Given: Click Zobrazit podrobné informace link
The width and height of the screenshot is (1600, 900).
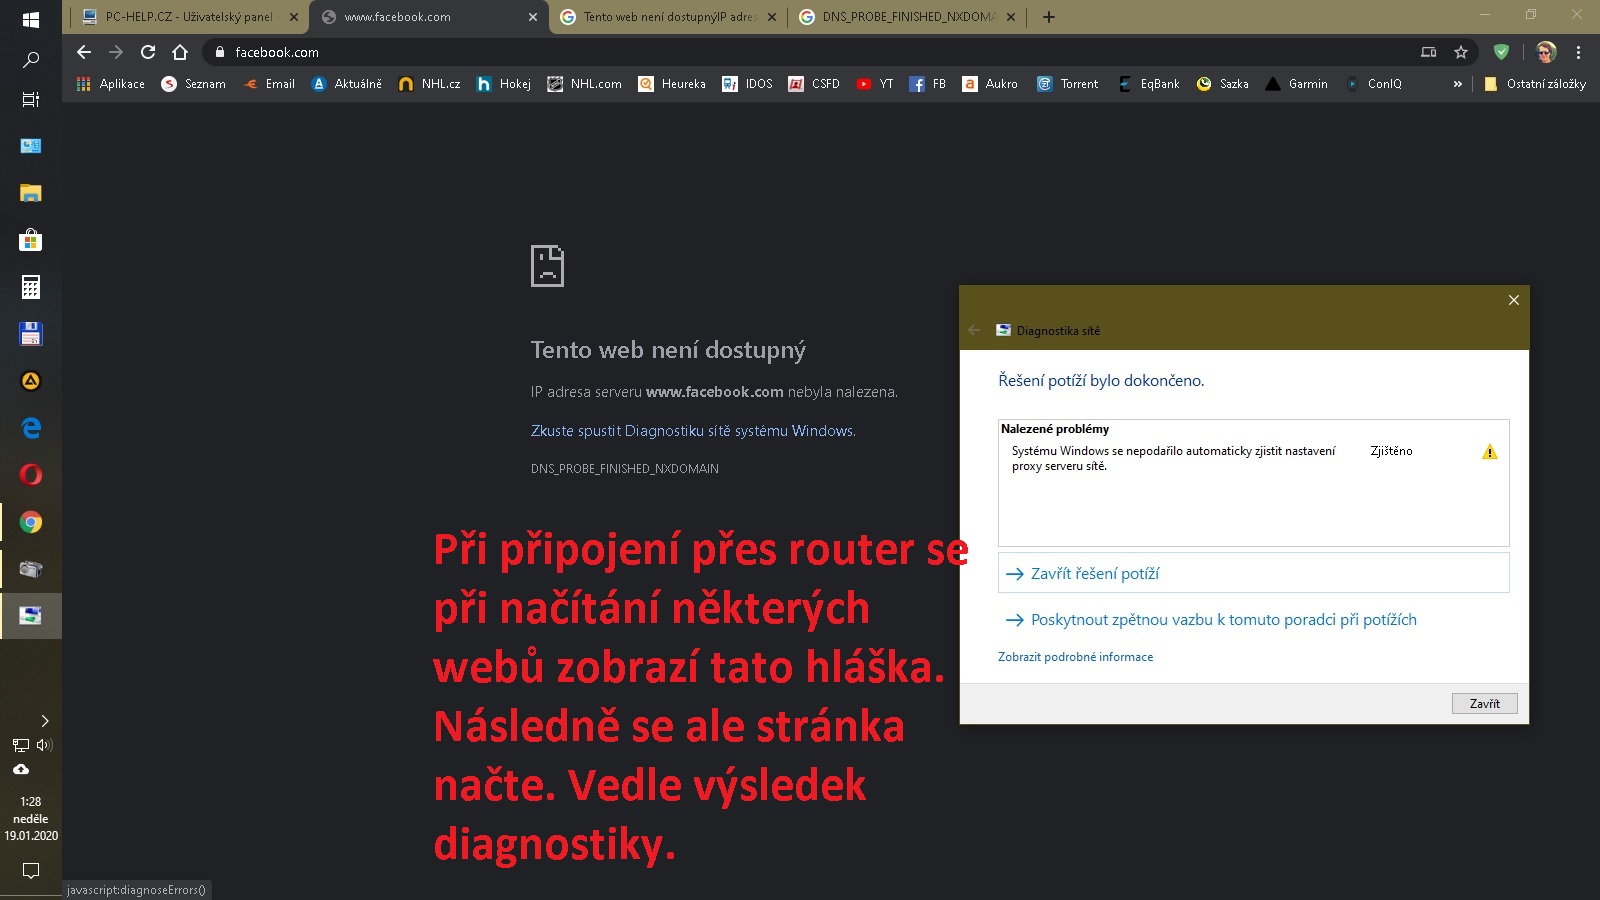Looking at the screenshot, I should click(1075, 657).
